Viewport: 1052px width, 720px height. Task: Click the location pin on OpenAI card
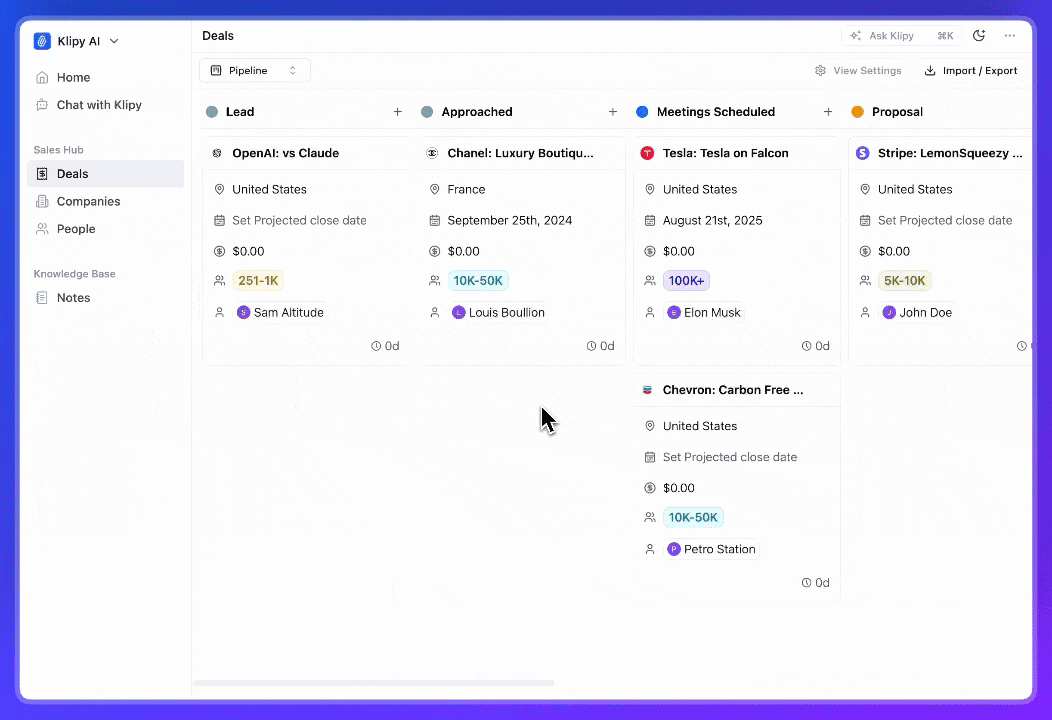click(219, 189)
